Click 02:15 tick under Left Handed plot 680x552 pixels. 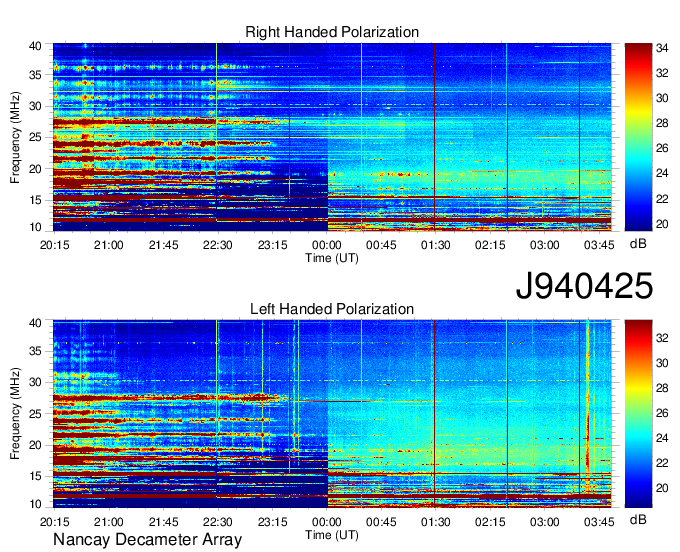tap(490, 522)
